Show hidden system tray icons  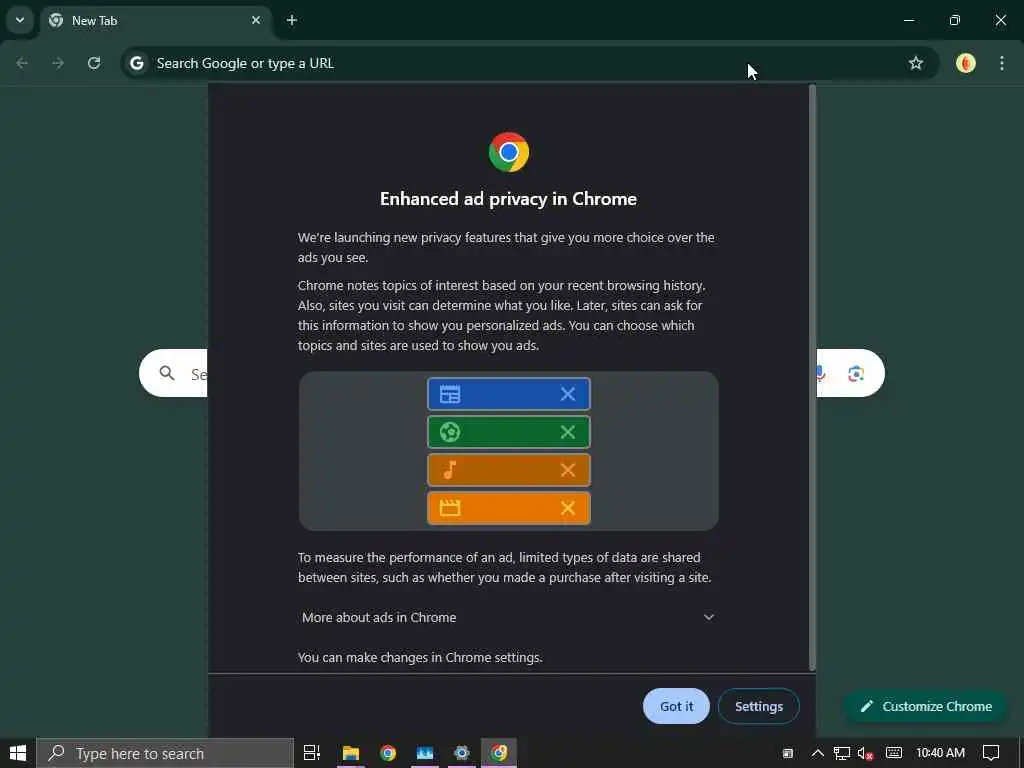[817, 753]
